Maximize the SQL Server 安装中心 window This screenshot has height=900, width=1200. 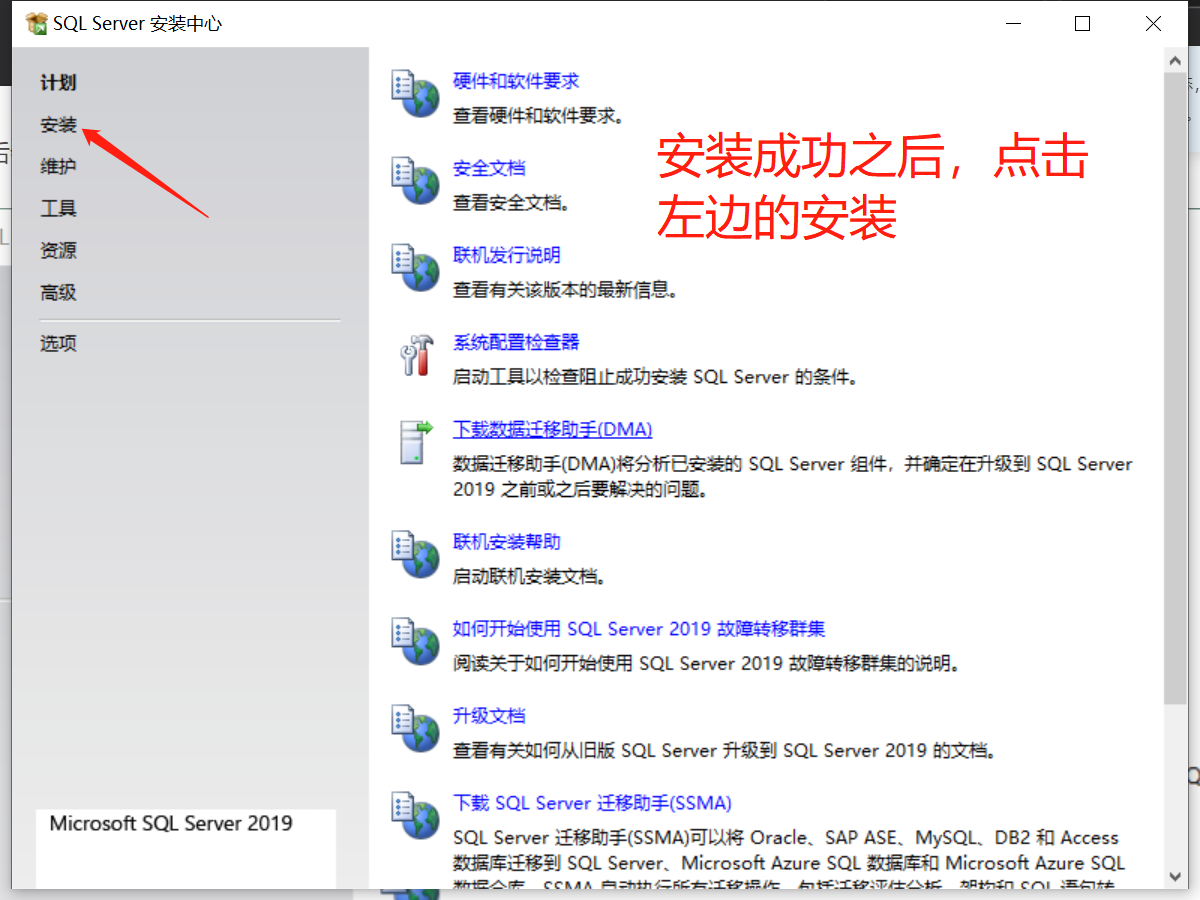pyautogui.click(x=1082, y=24)
